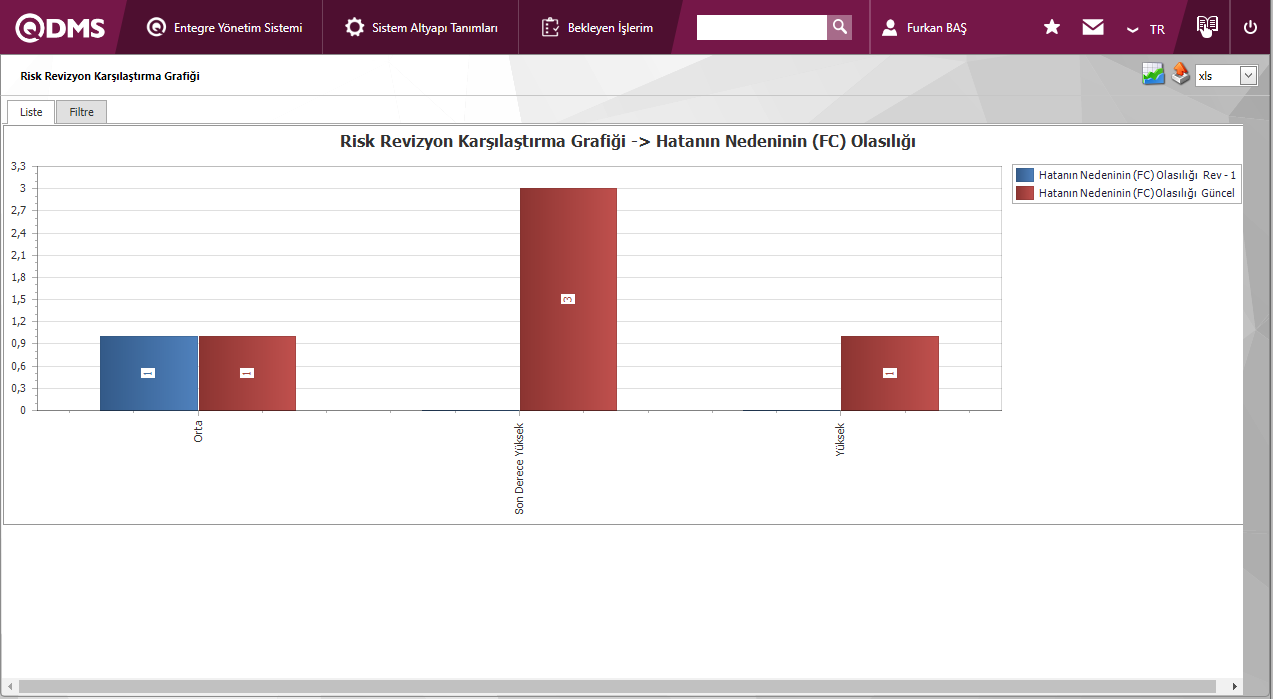Image resolution: width=1273 pixels, height=699 pixels.
Task: Open the Furkan BAŞ user menu
Action: click(x=924, y=28)
